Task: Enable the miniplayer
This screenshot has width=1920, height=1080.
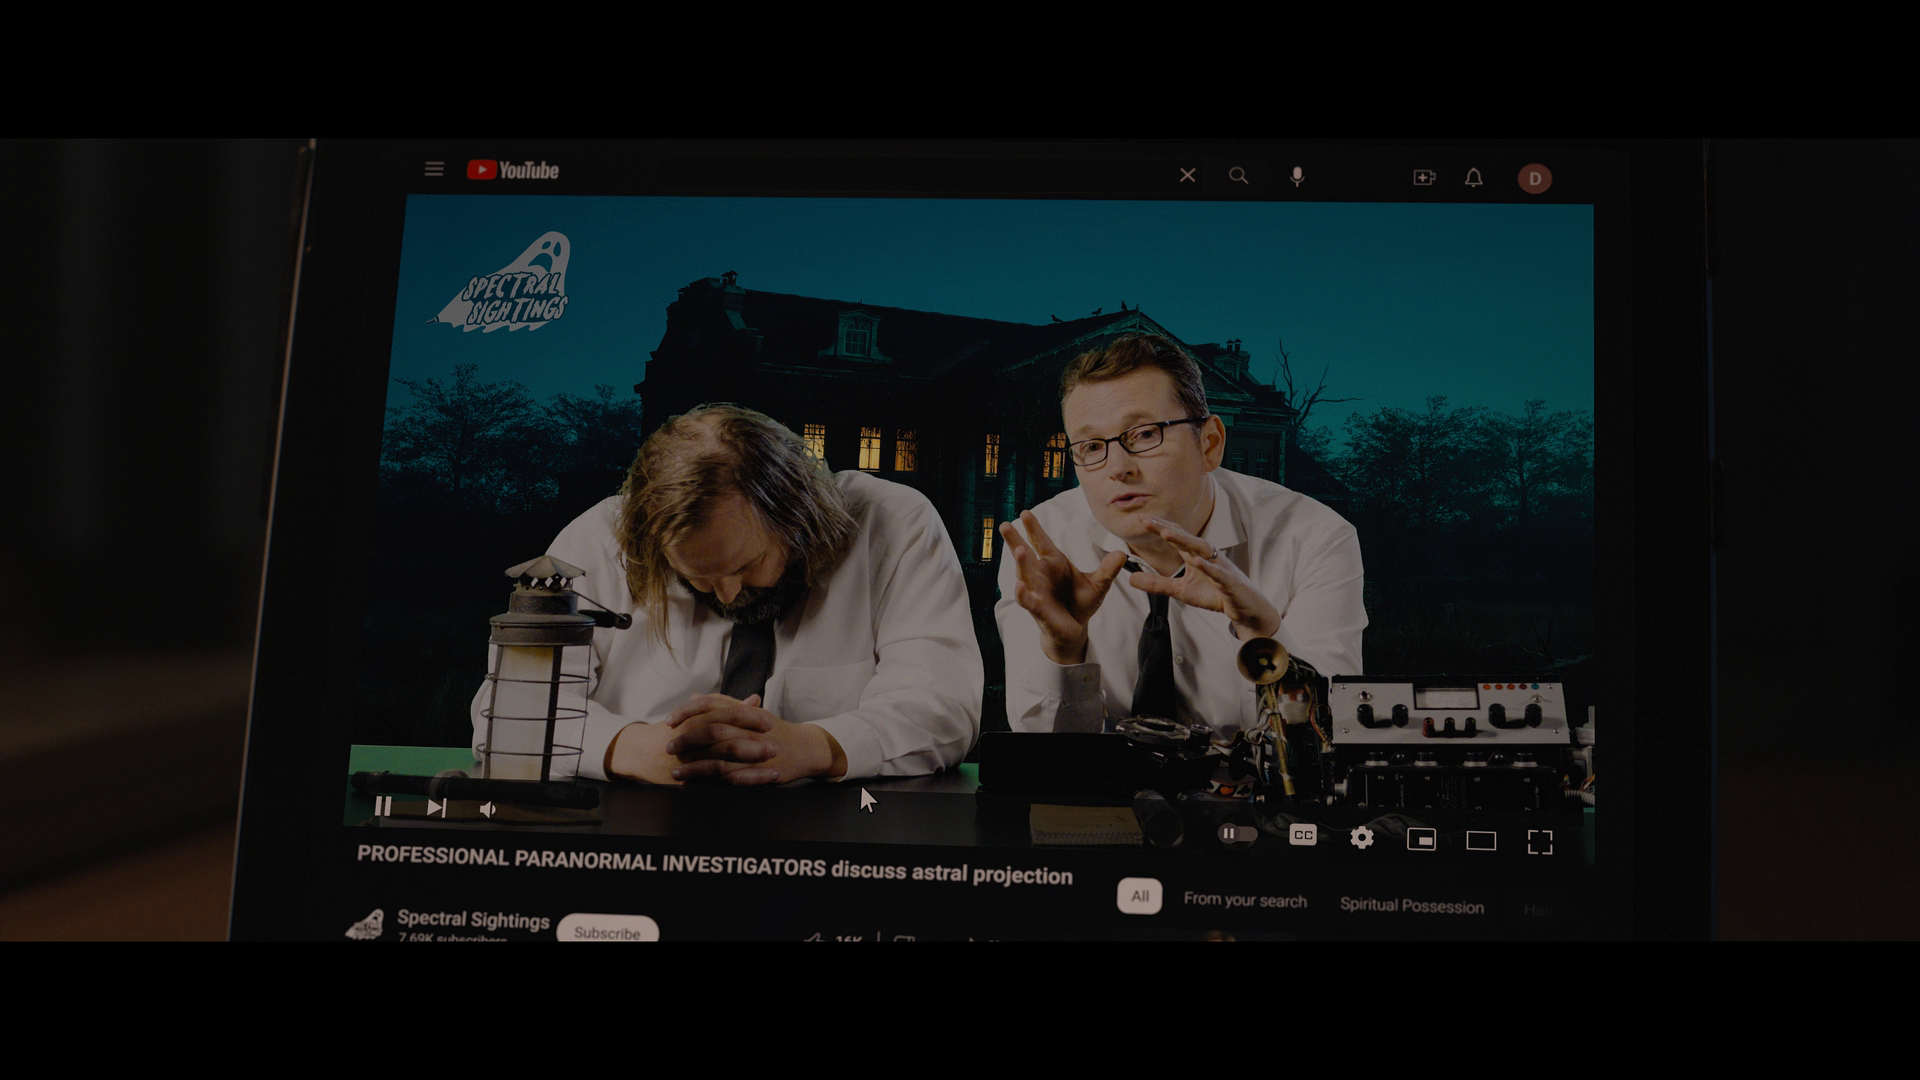Action: (1421, 839)
